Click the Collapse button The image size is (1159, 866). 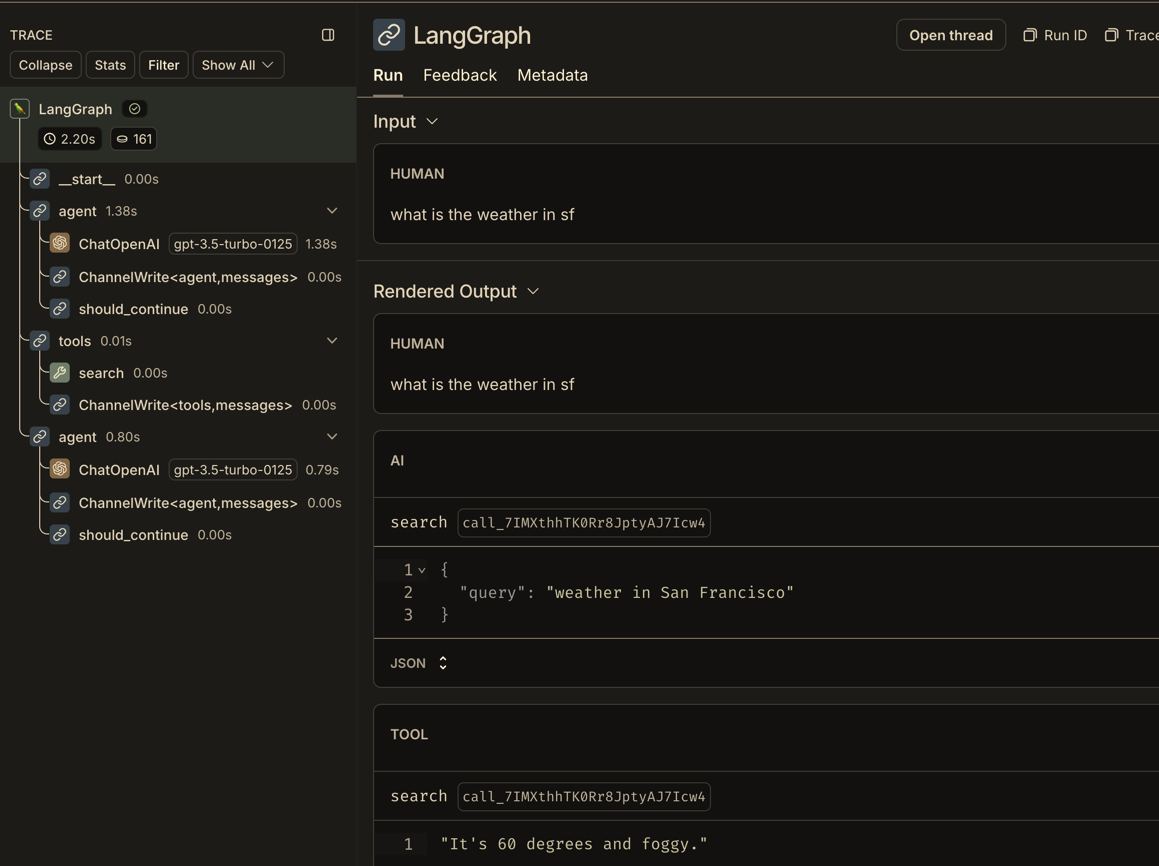click(x=45, y=65)
